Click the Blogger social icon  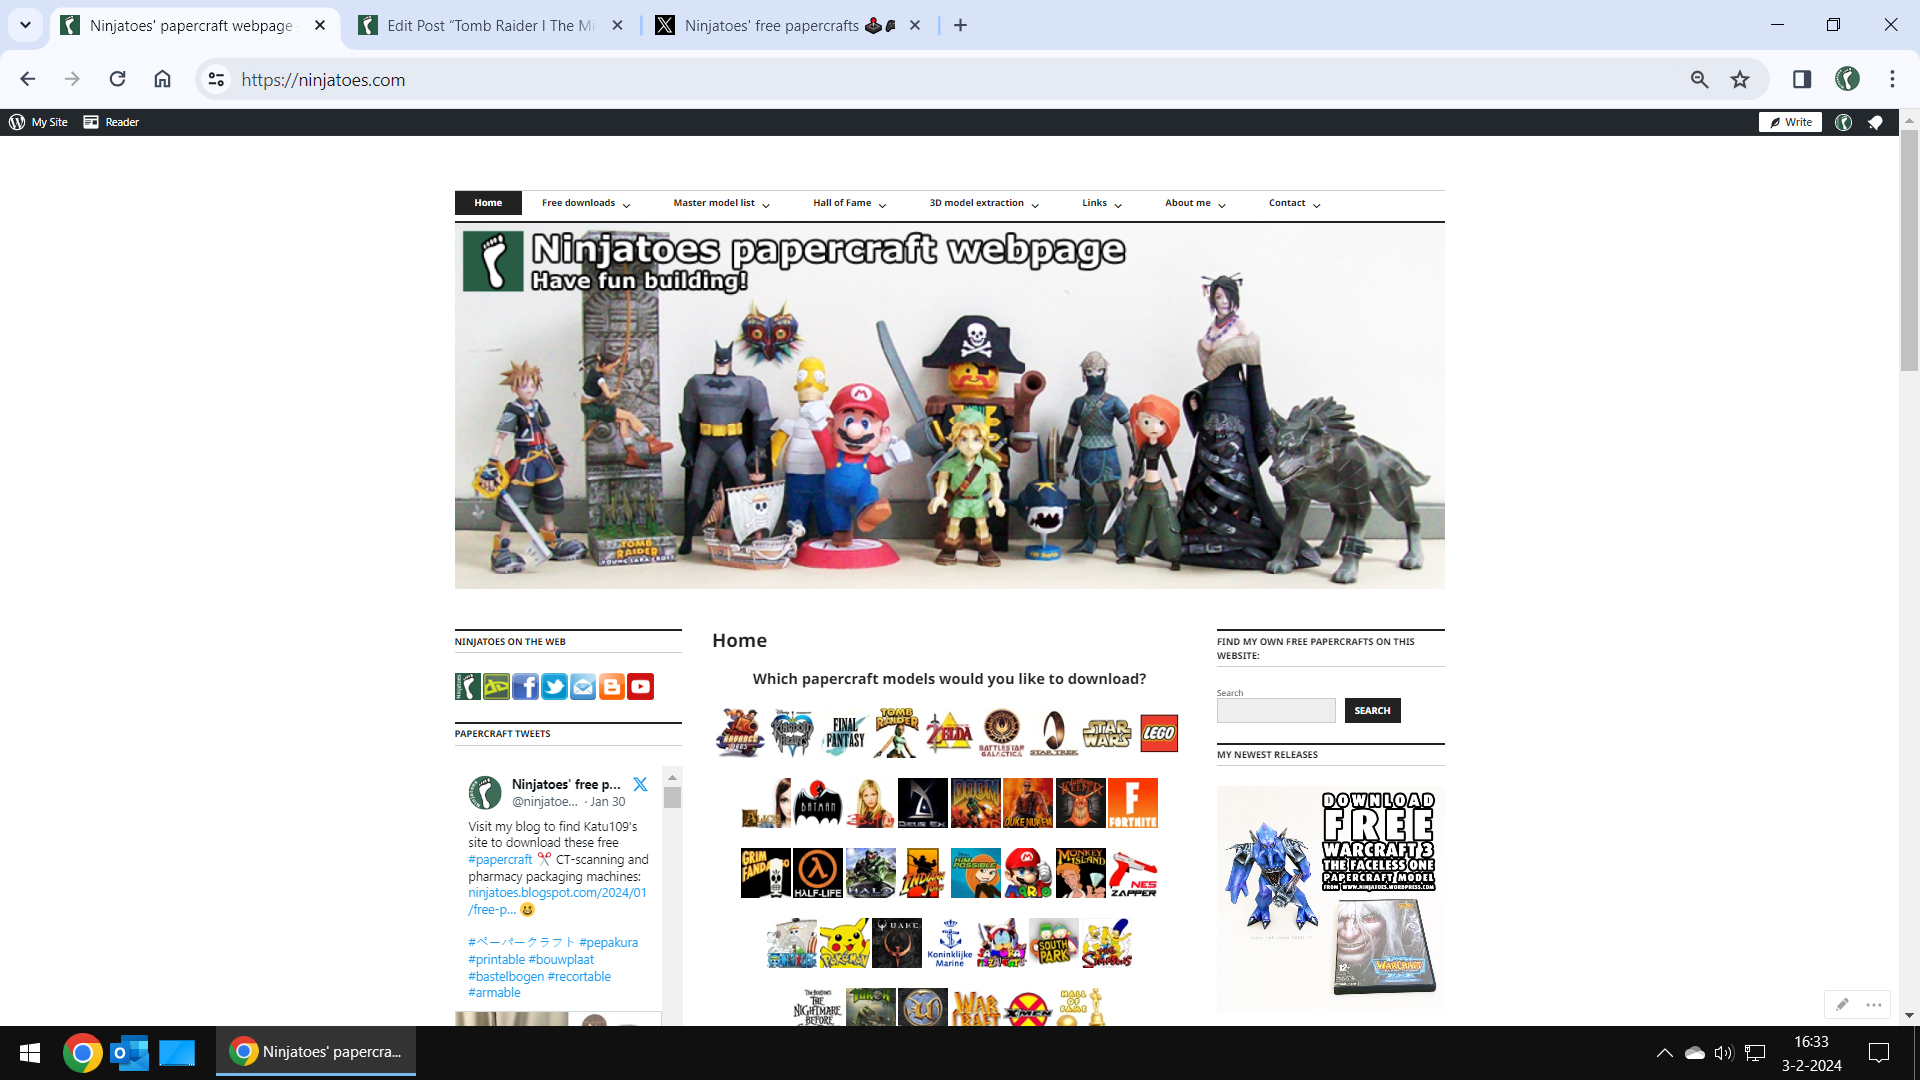tap(611, 686)
